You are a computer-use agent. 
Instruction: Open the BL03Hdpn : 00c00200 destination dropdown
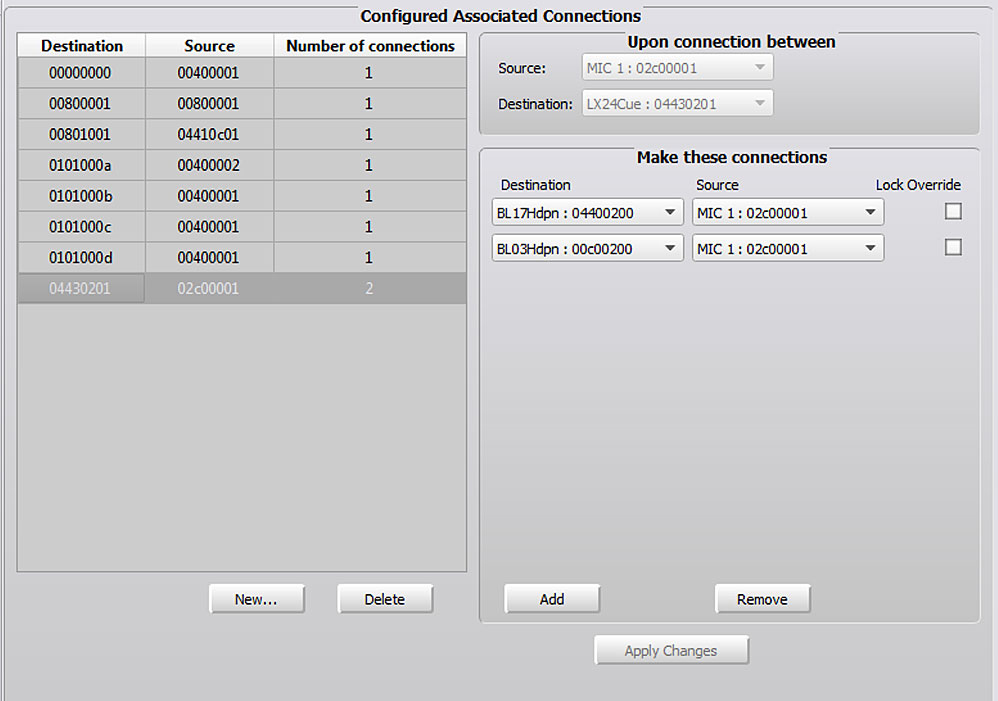[x=587, y=248]
